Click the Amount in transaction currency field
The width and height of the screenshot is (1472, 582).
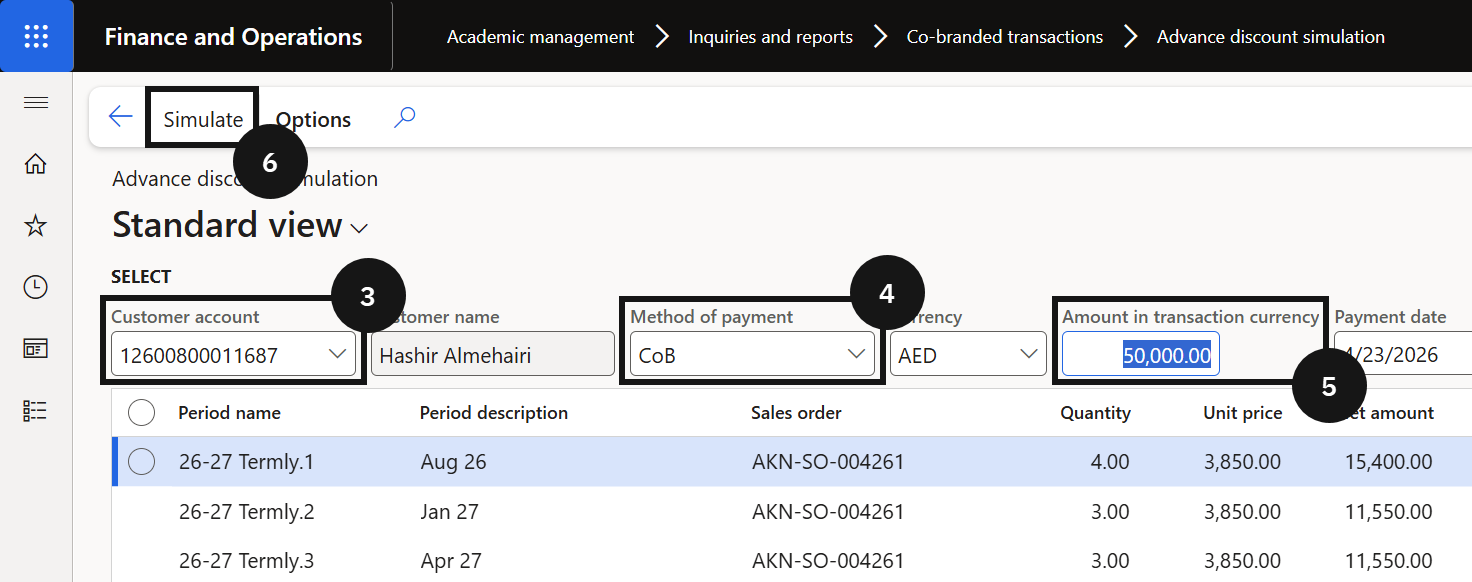1140,354
